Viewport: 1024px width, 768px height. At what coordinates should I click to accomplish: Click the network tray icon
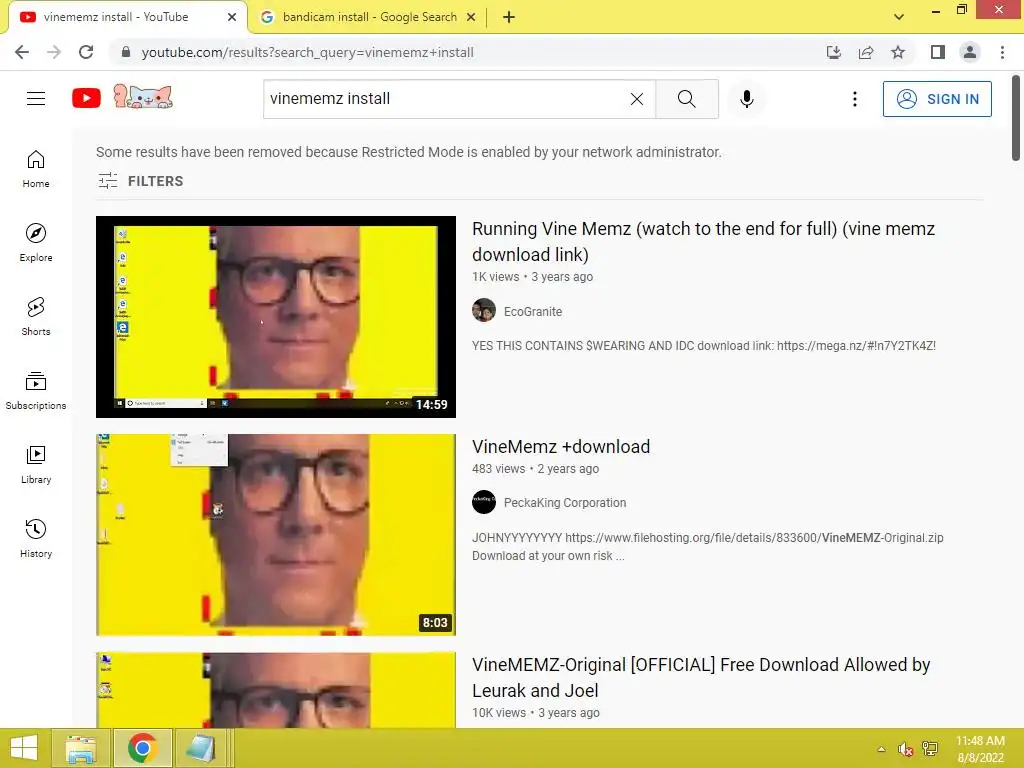pyautogui.click(x=930, y=749)
